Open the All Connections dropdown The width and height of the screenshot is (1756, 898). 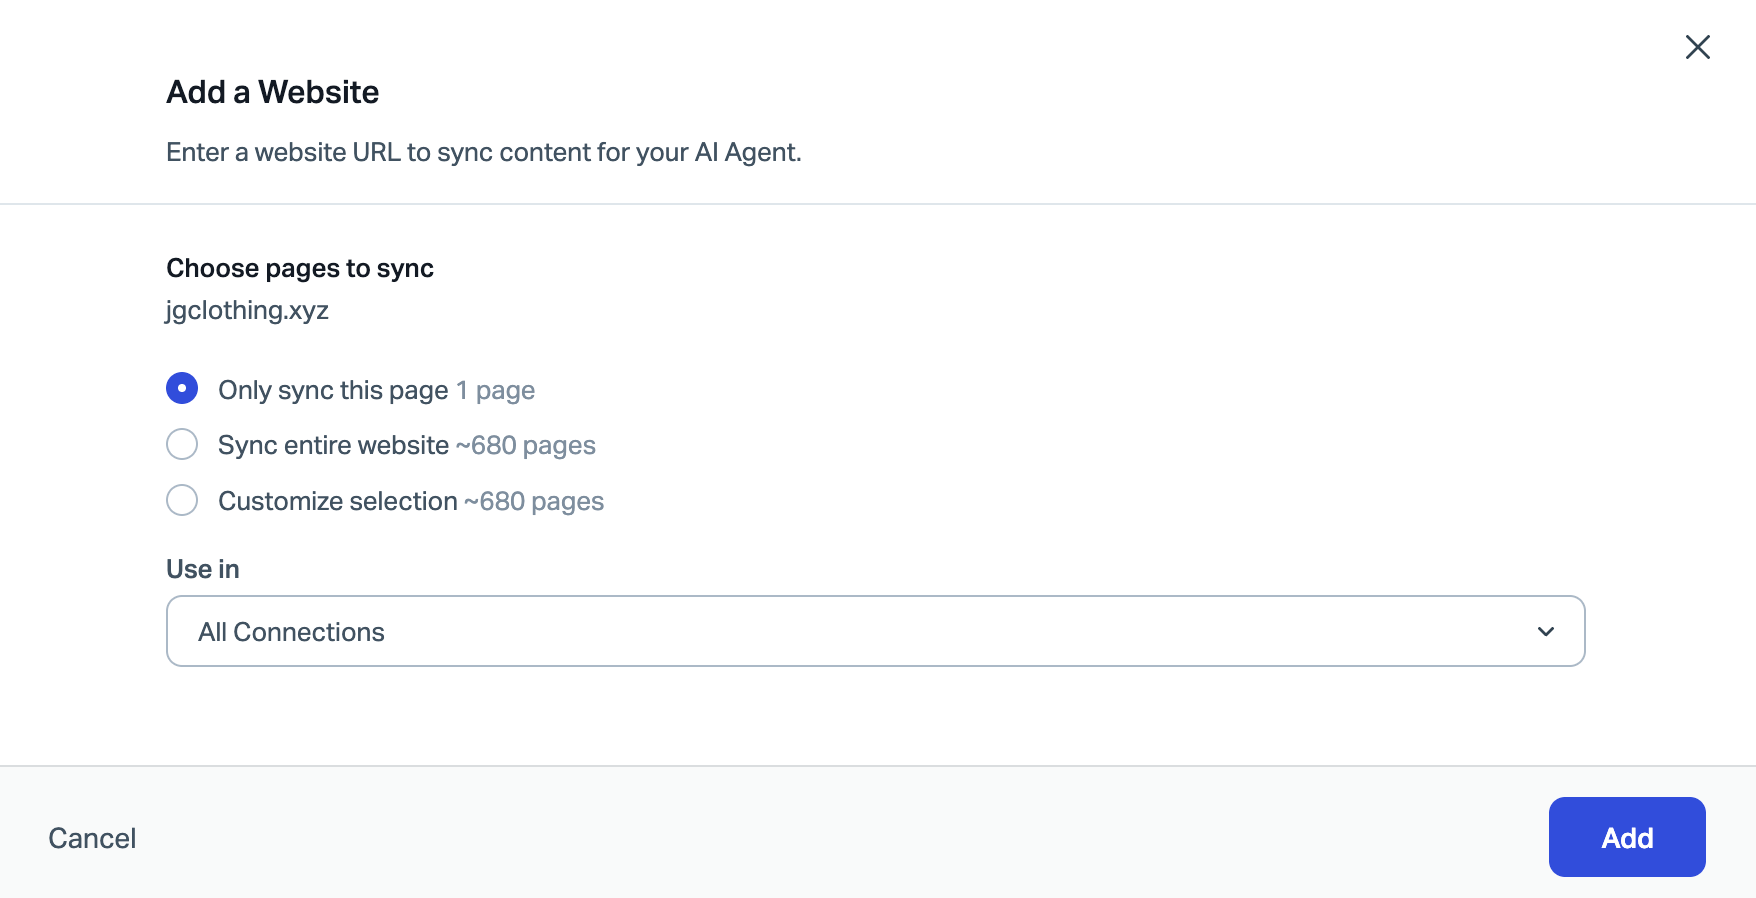[x=875, y=631]
